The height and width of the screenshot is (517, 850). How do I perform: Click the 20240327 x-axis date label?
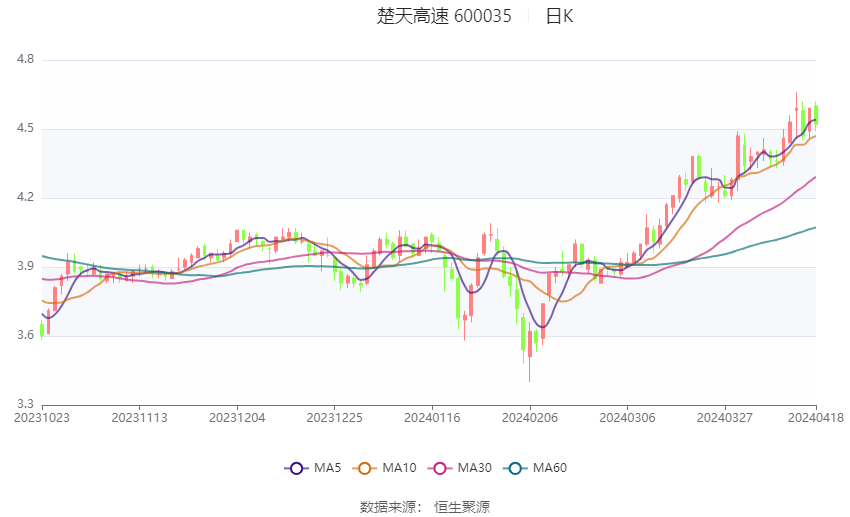[x=725, y=418]
